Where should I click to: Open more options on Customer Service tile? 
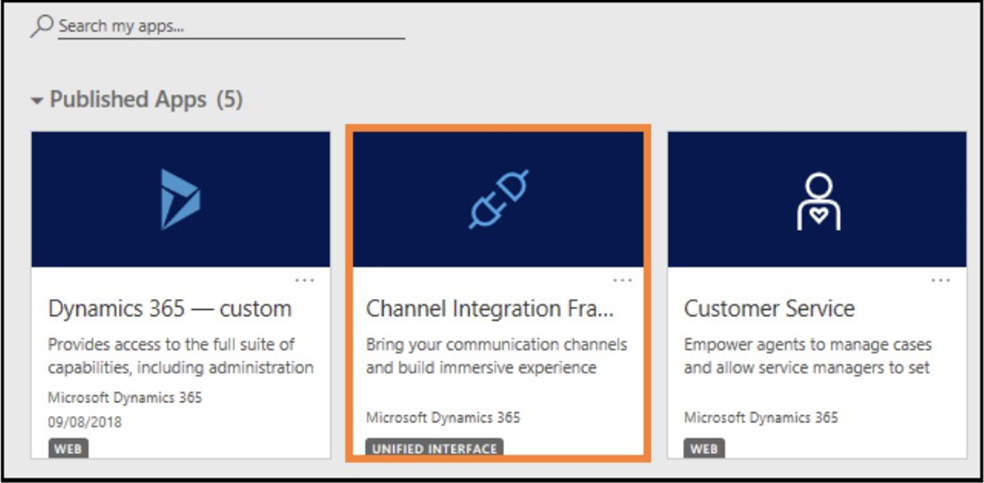tap(941, 280)
